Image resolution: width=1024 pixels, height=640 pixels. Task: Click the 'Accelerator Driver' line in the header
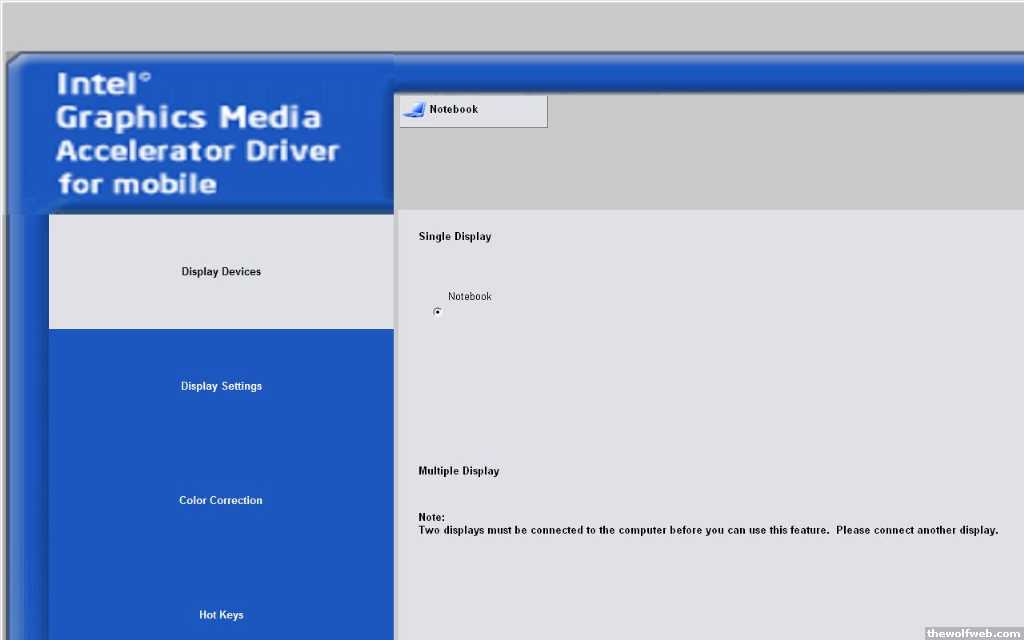point(197,151)
